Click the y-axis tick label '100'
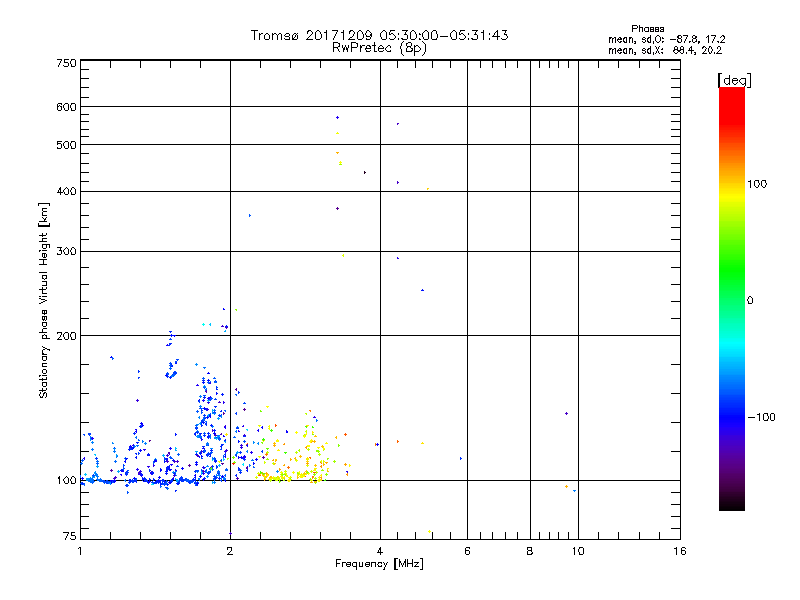 coord(67,481)
